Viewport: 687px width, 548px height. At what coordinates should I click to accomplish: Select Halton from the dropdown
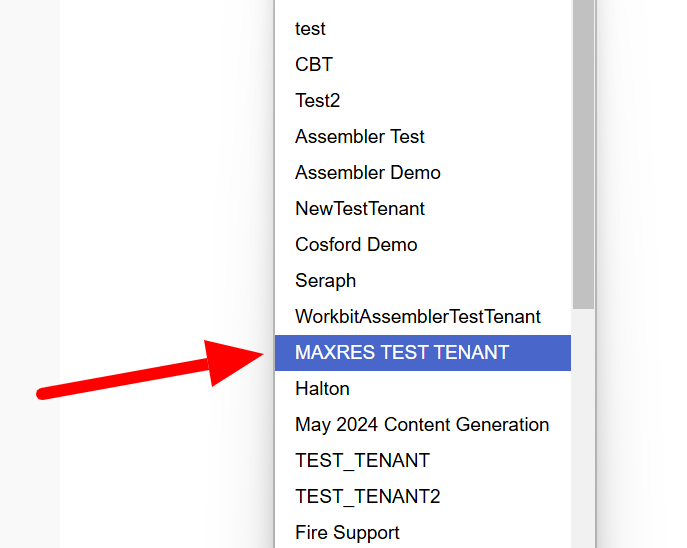pos(322,389)
